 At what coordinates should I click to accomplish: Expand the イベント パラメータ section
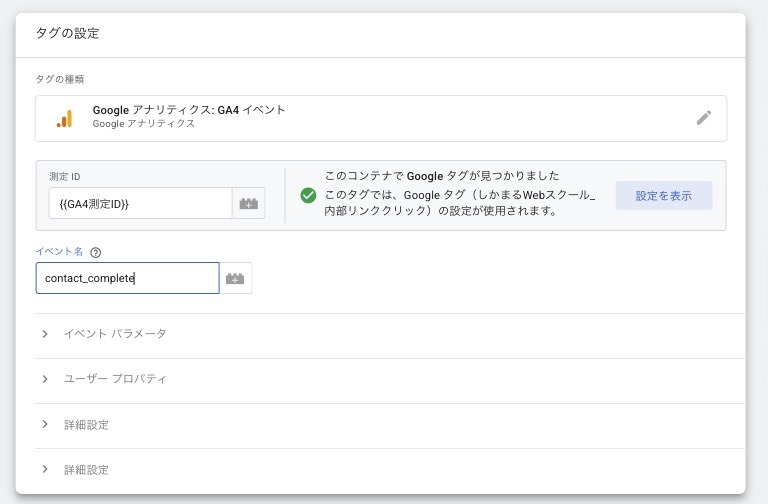(390, 334)
